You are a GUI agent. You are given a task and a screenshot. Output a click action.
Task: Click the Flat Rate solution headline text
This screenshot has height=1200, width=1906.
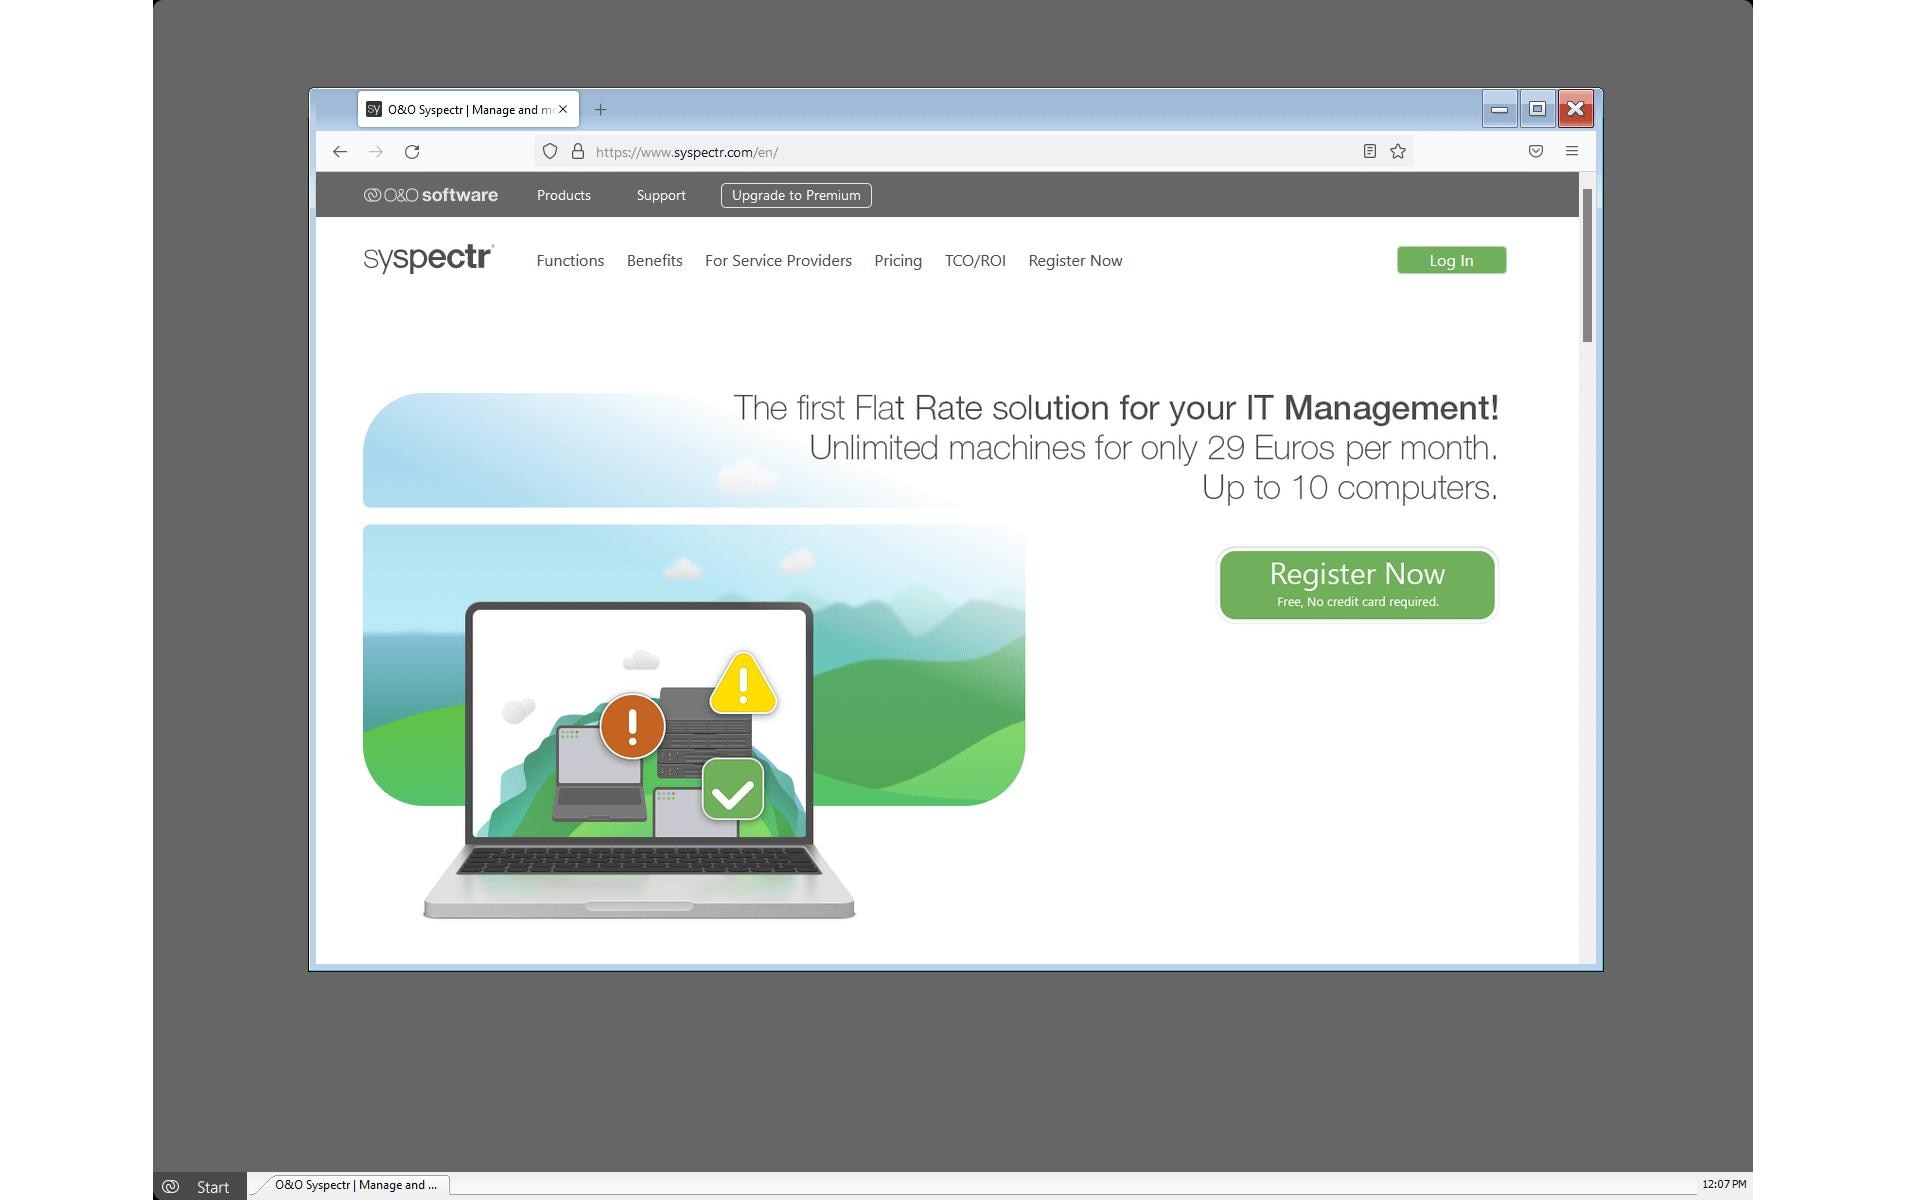point(1116,408)
